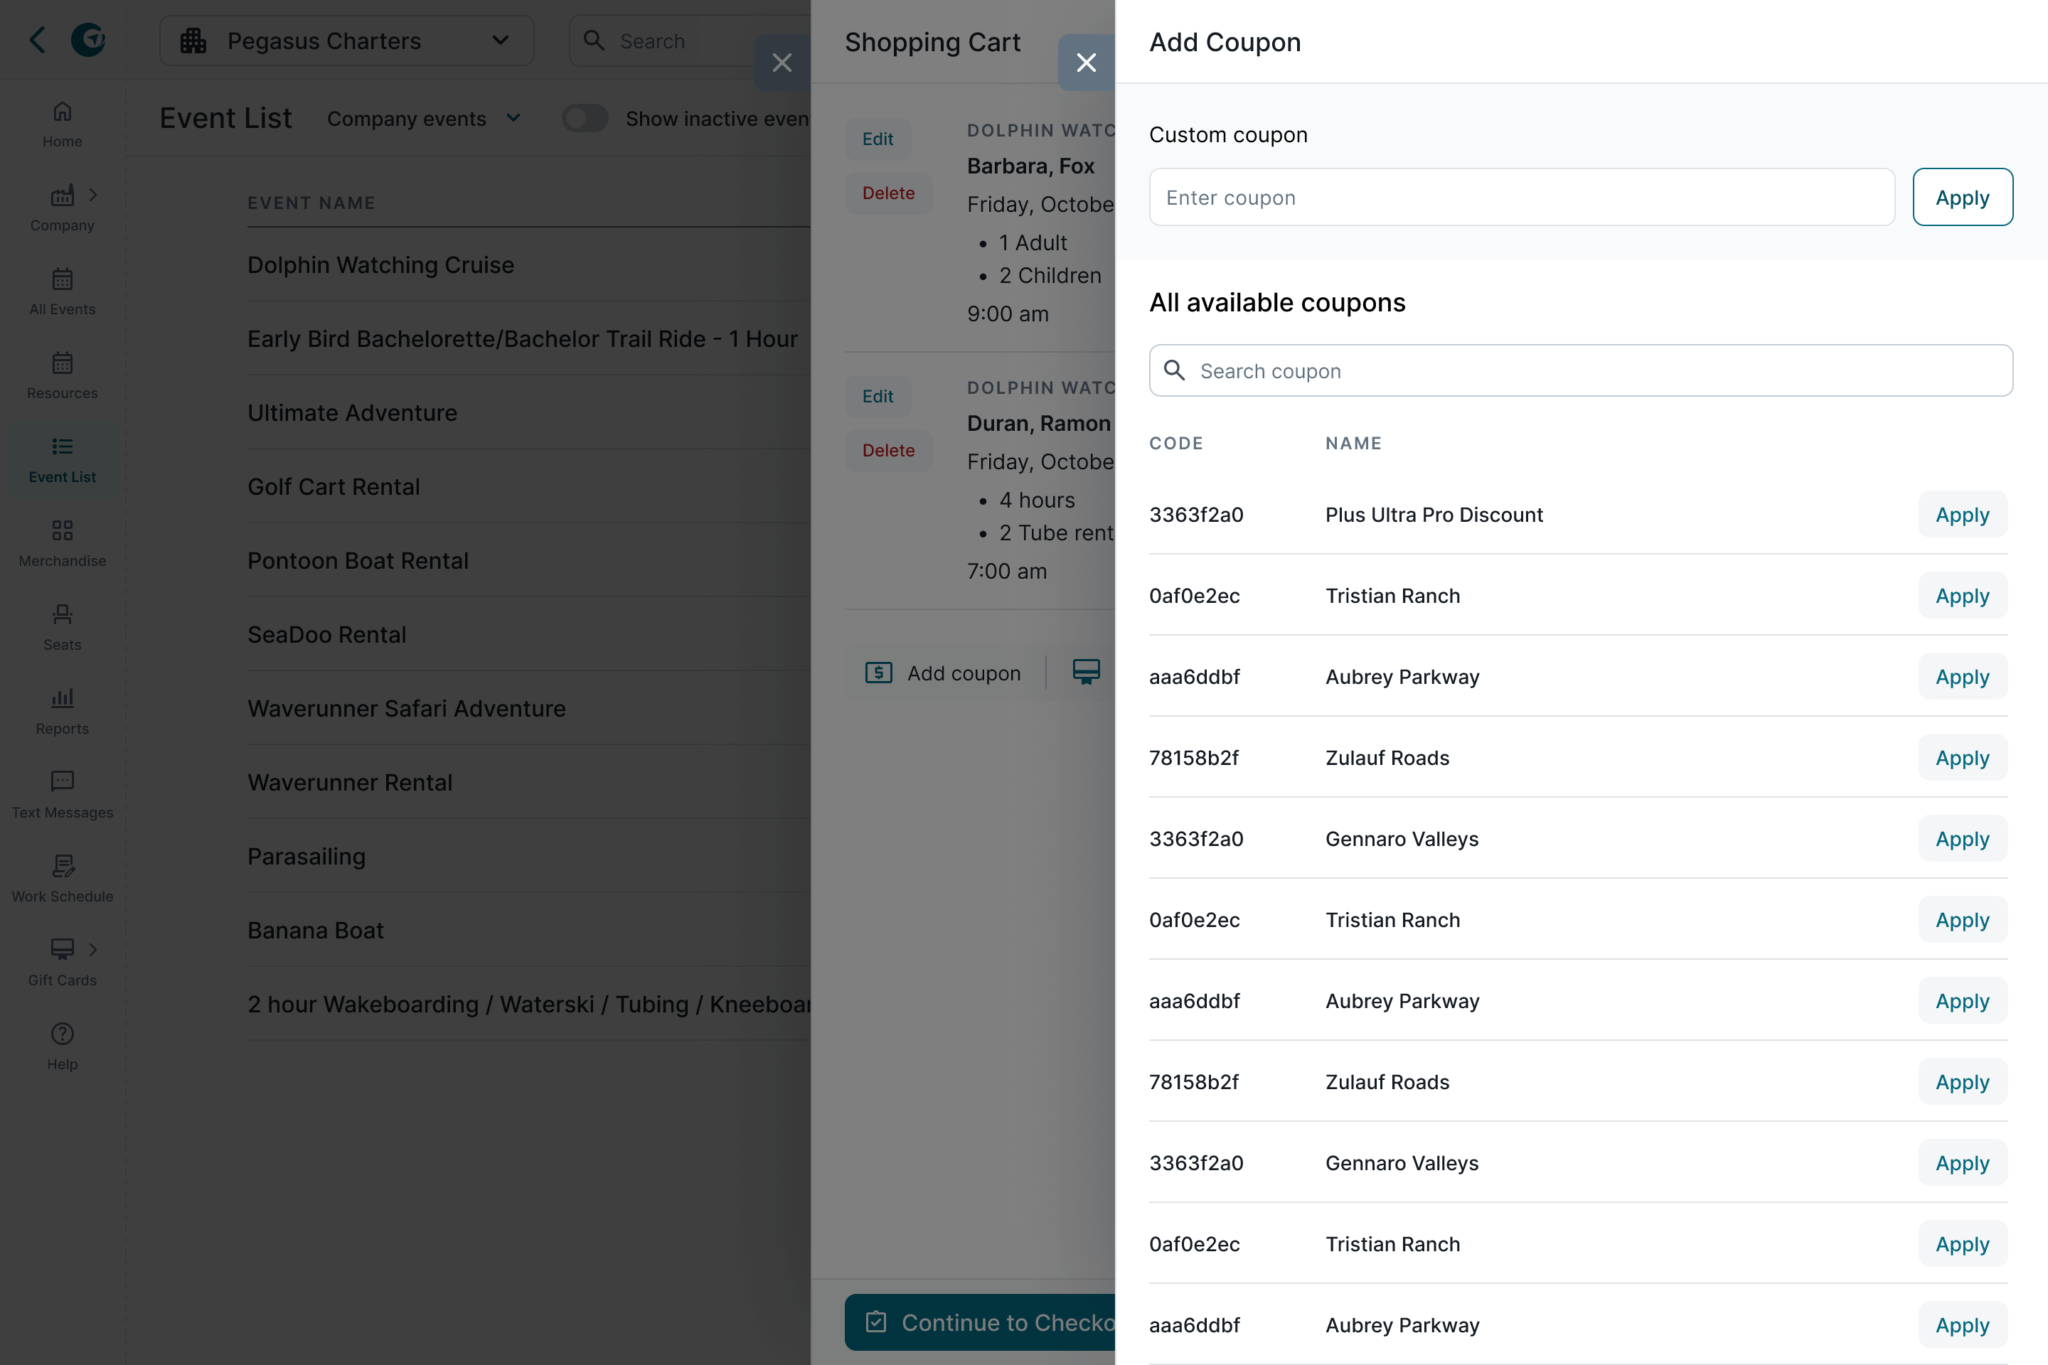Viewport: 2048px width, 1365px height.
Task: Open the Home section in sidebar
Action: click(62, 122)
